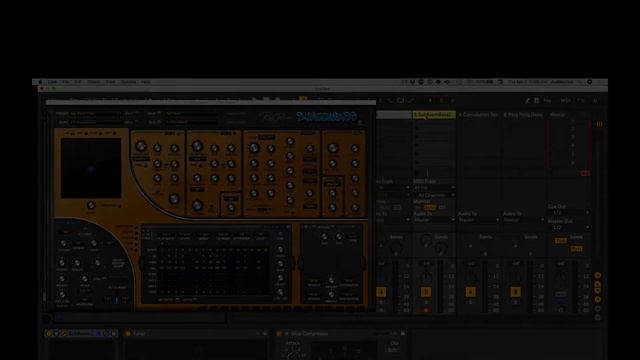This screenshot has width=640, height=360.
Task: Open return B Audio To dropdown
Action: point(523,220)
